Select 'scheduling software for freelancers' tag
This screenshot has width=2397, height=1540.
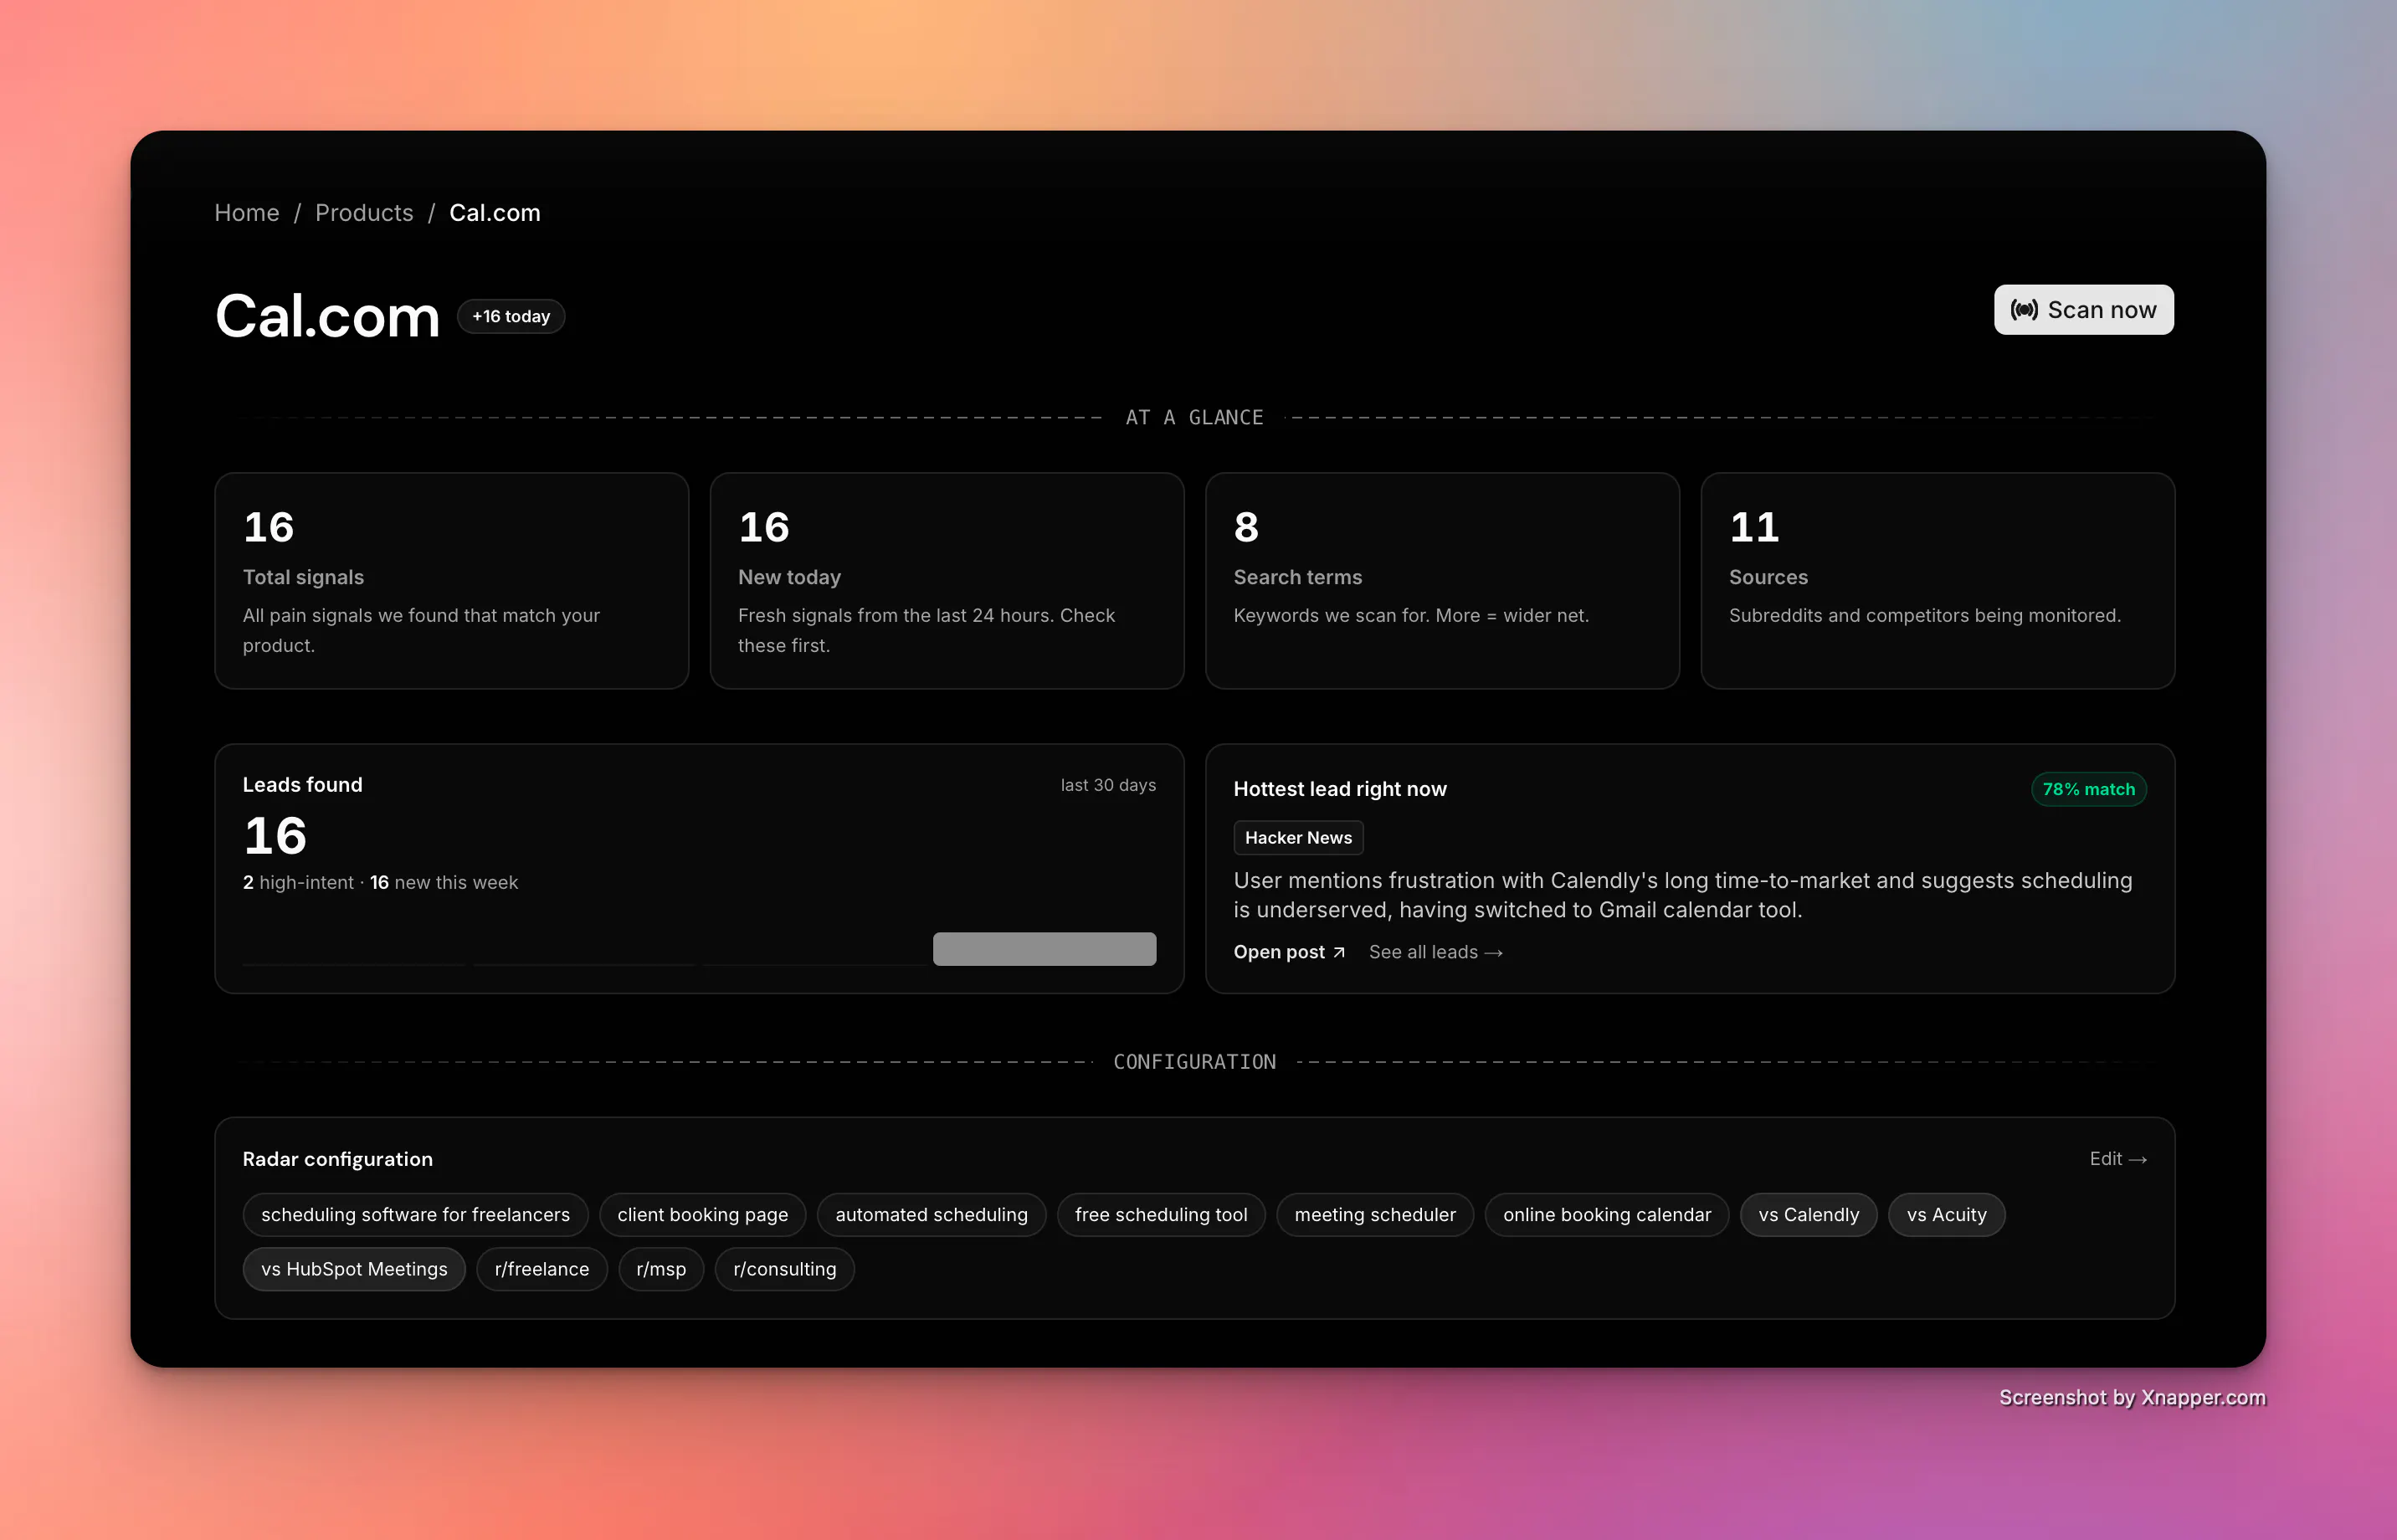(415, 1215)
